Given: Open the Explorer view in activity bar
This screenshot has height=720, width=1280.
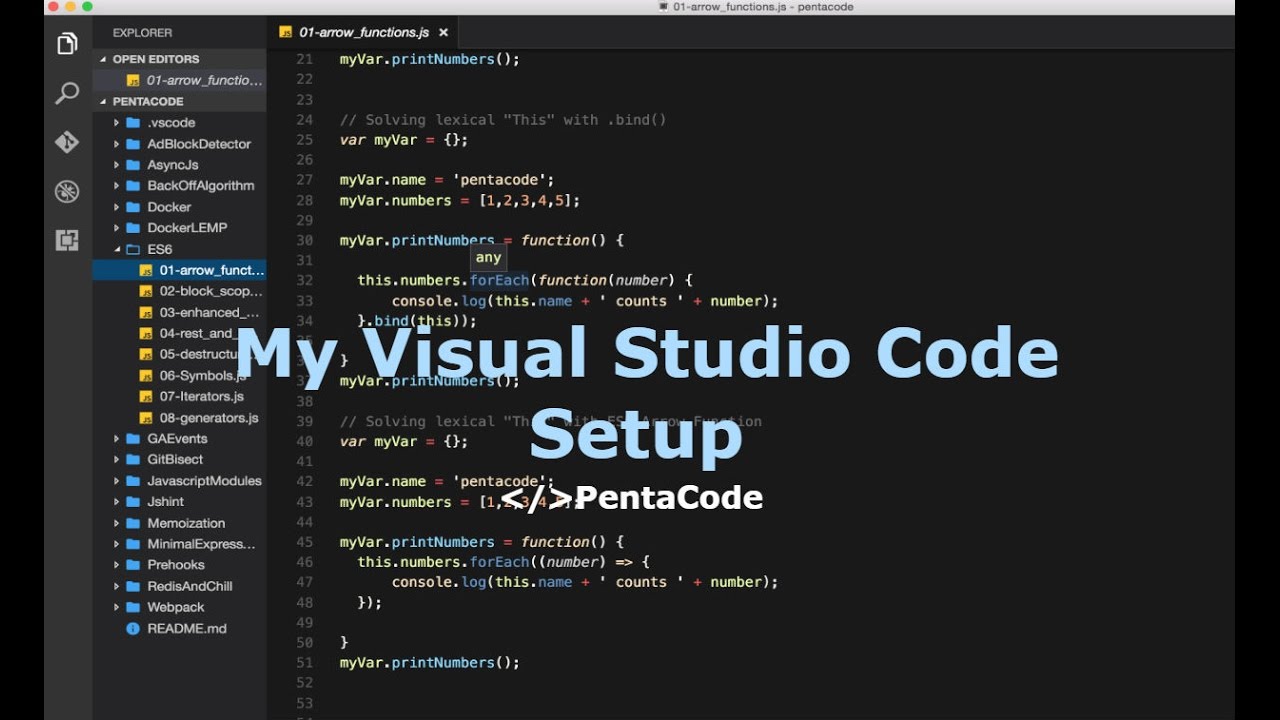Looking at the screenshot, I should (67, 44).
